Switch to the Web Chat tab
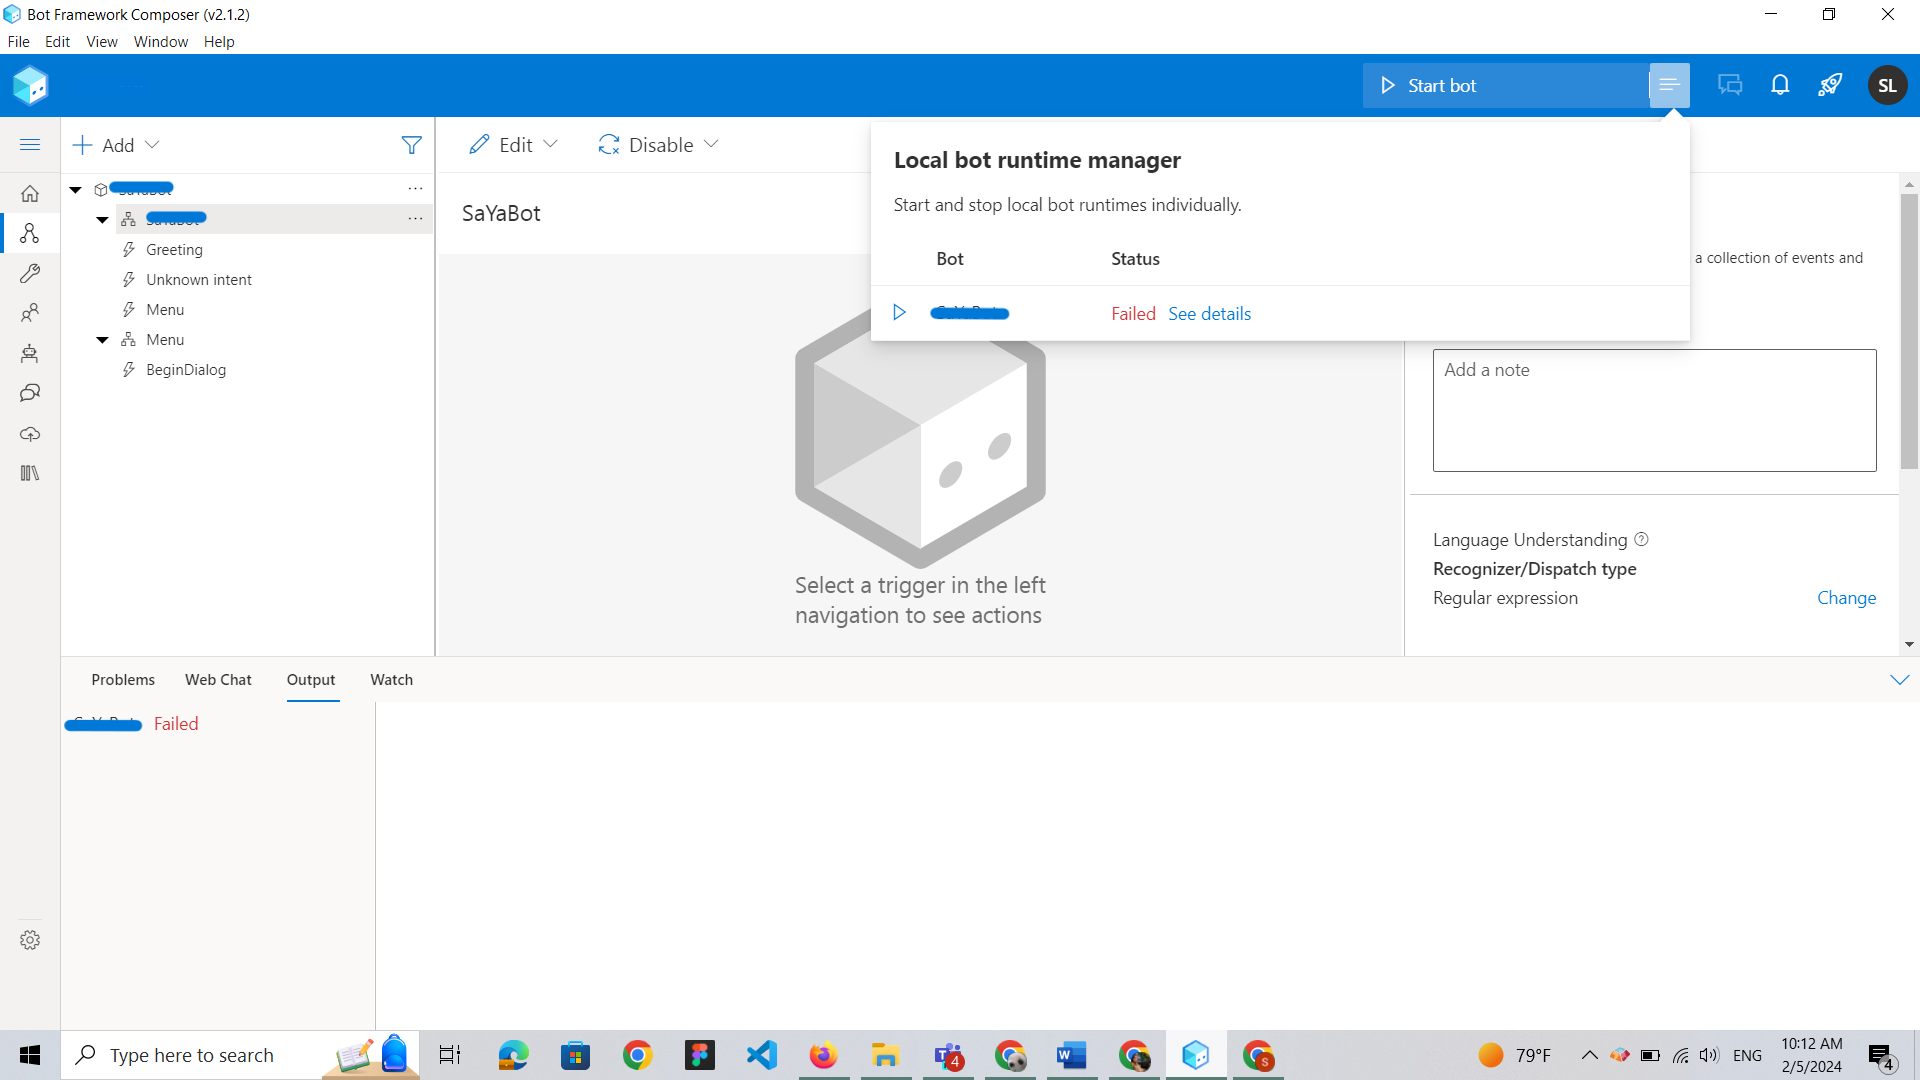 (218, 679)
